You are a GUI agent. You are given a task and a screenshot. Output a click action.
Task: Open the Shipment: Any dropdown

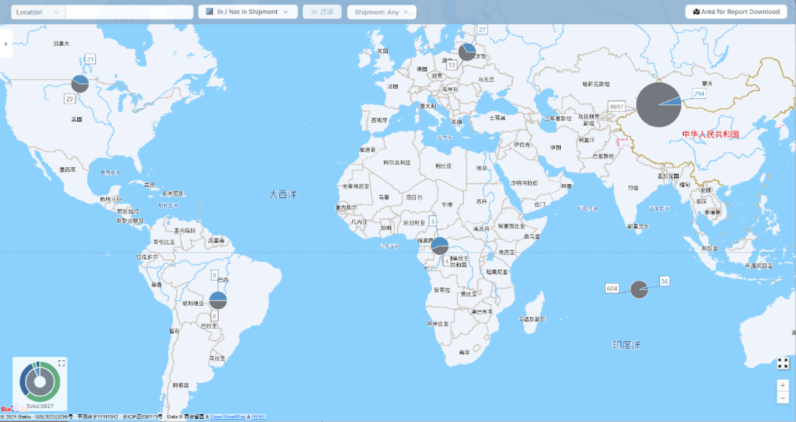[x=381, y=11]
